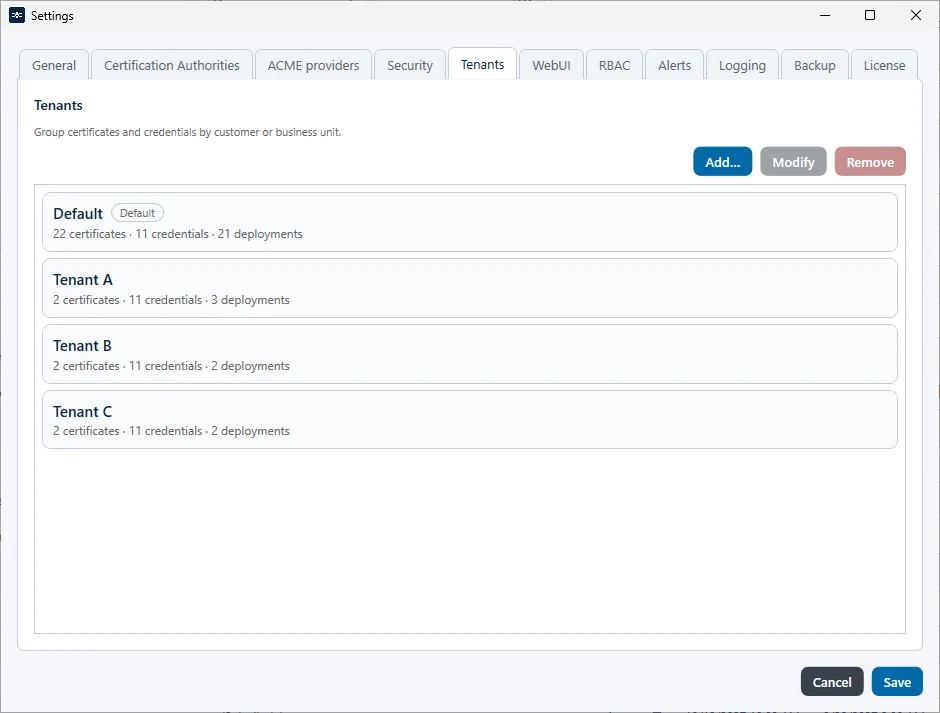
Task: Open the Alerts tab
Action: click(x=674, y=65)
